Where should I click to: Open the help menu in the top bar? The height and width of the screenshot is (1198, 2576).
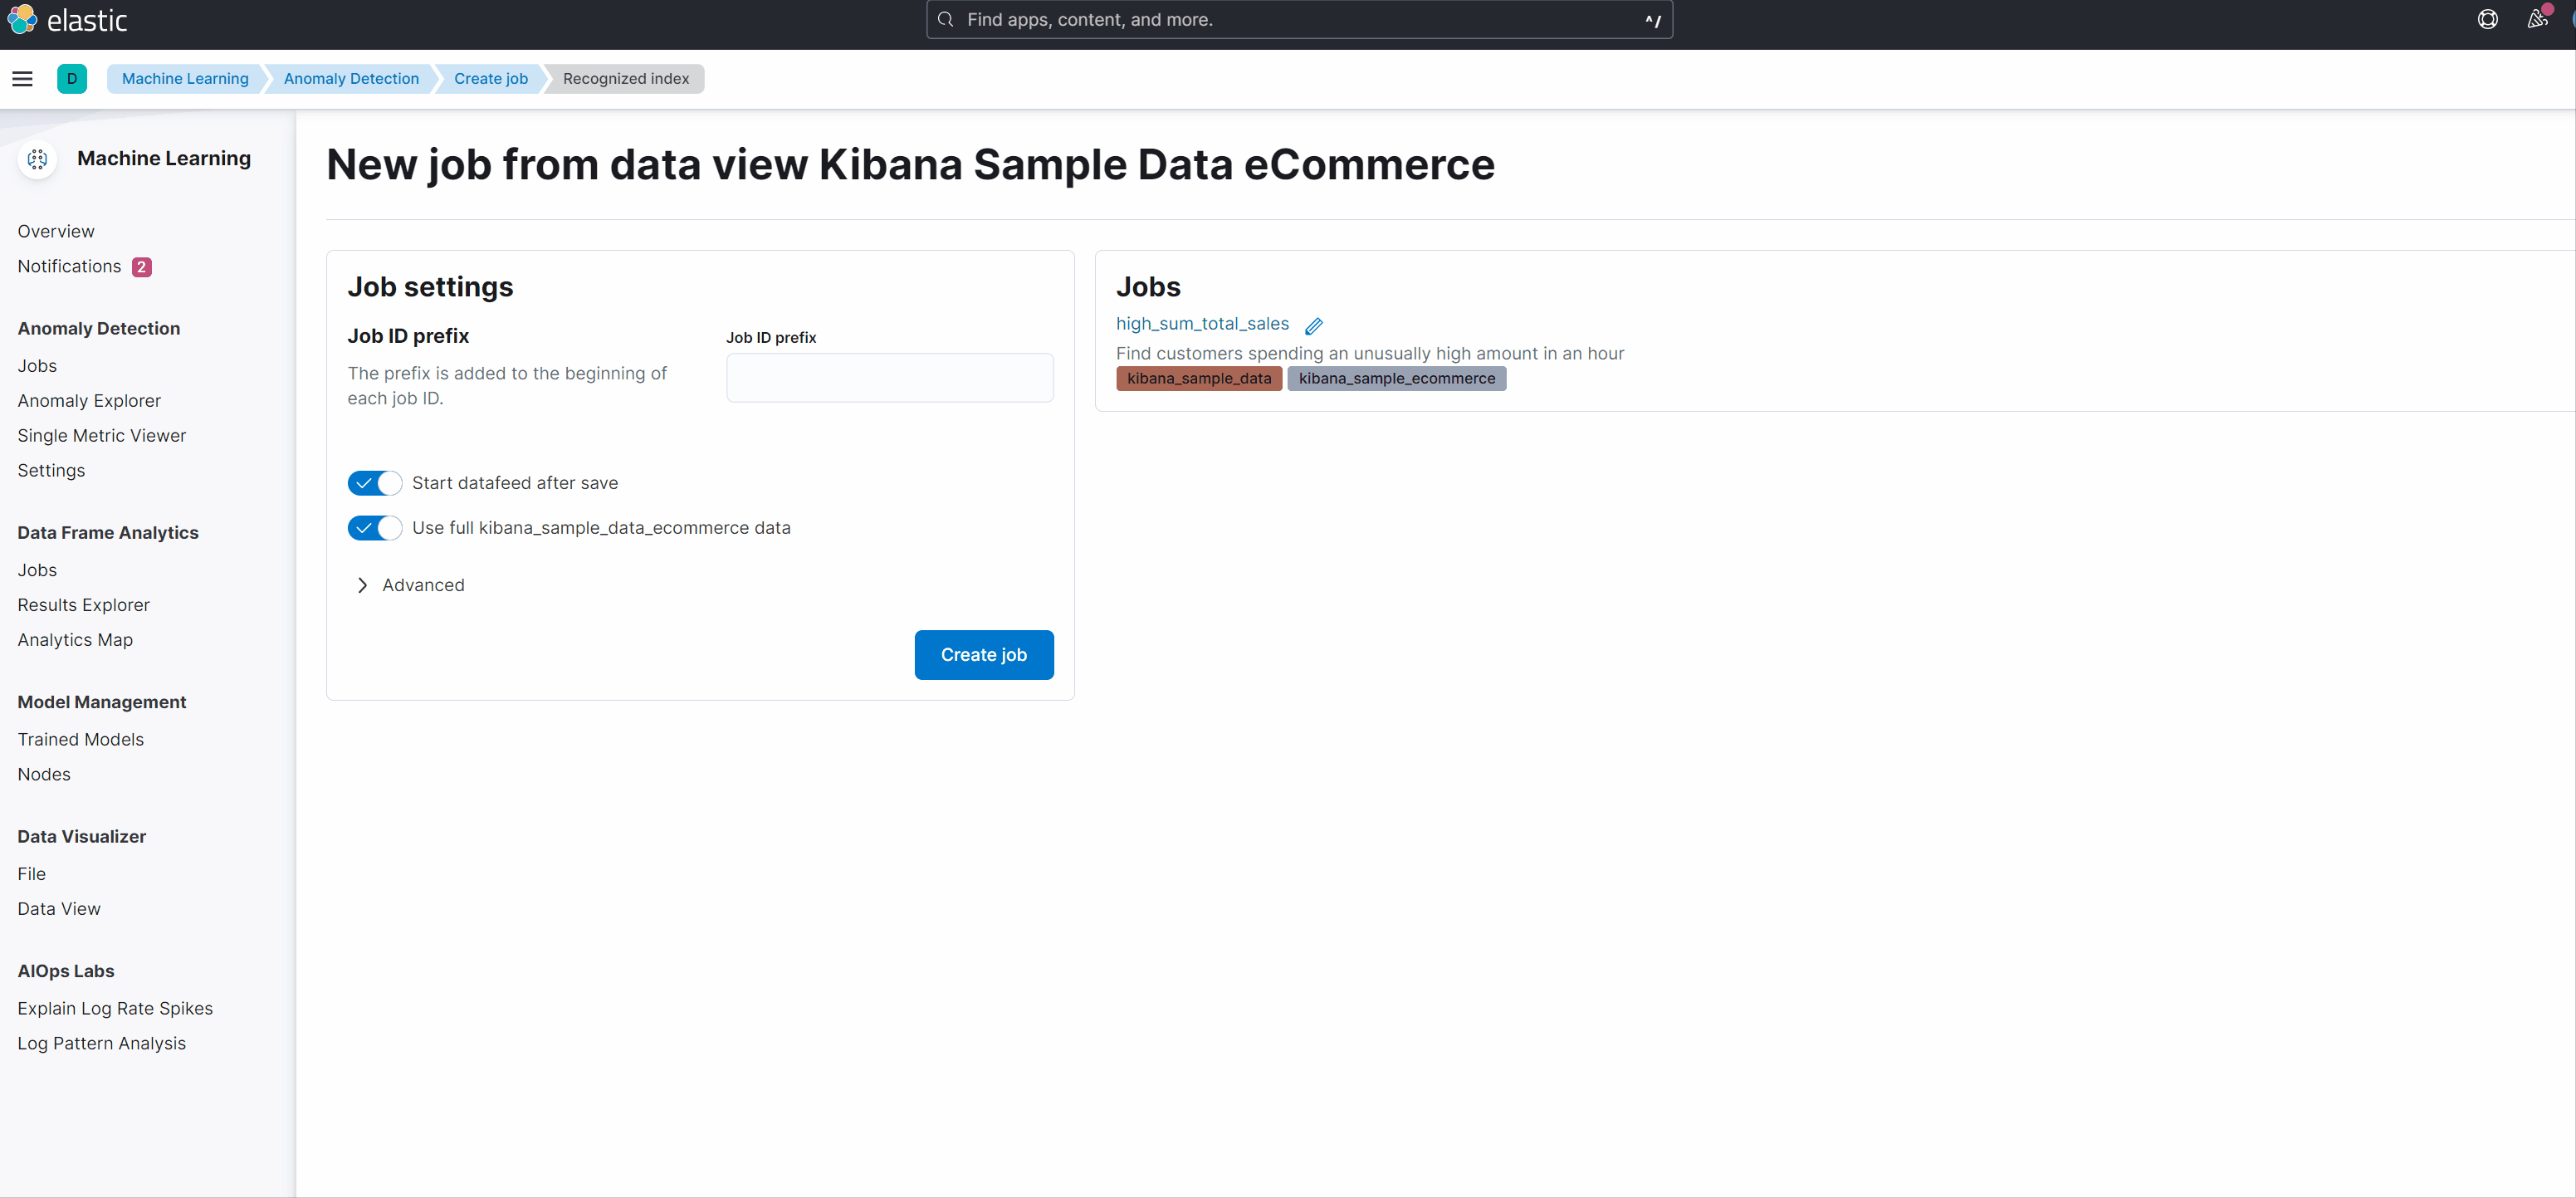[2488, 19]
